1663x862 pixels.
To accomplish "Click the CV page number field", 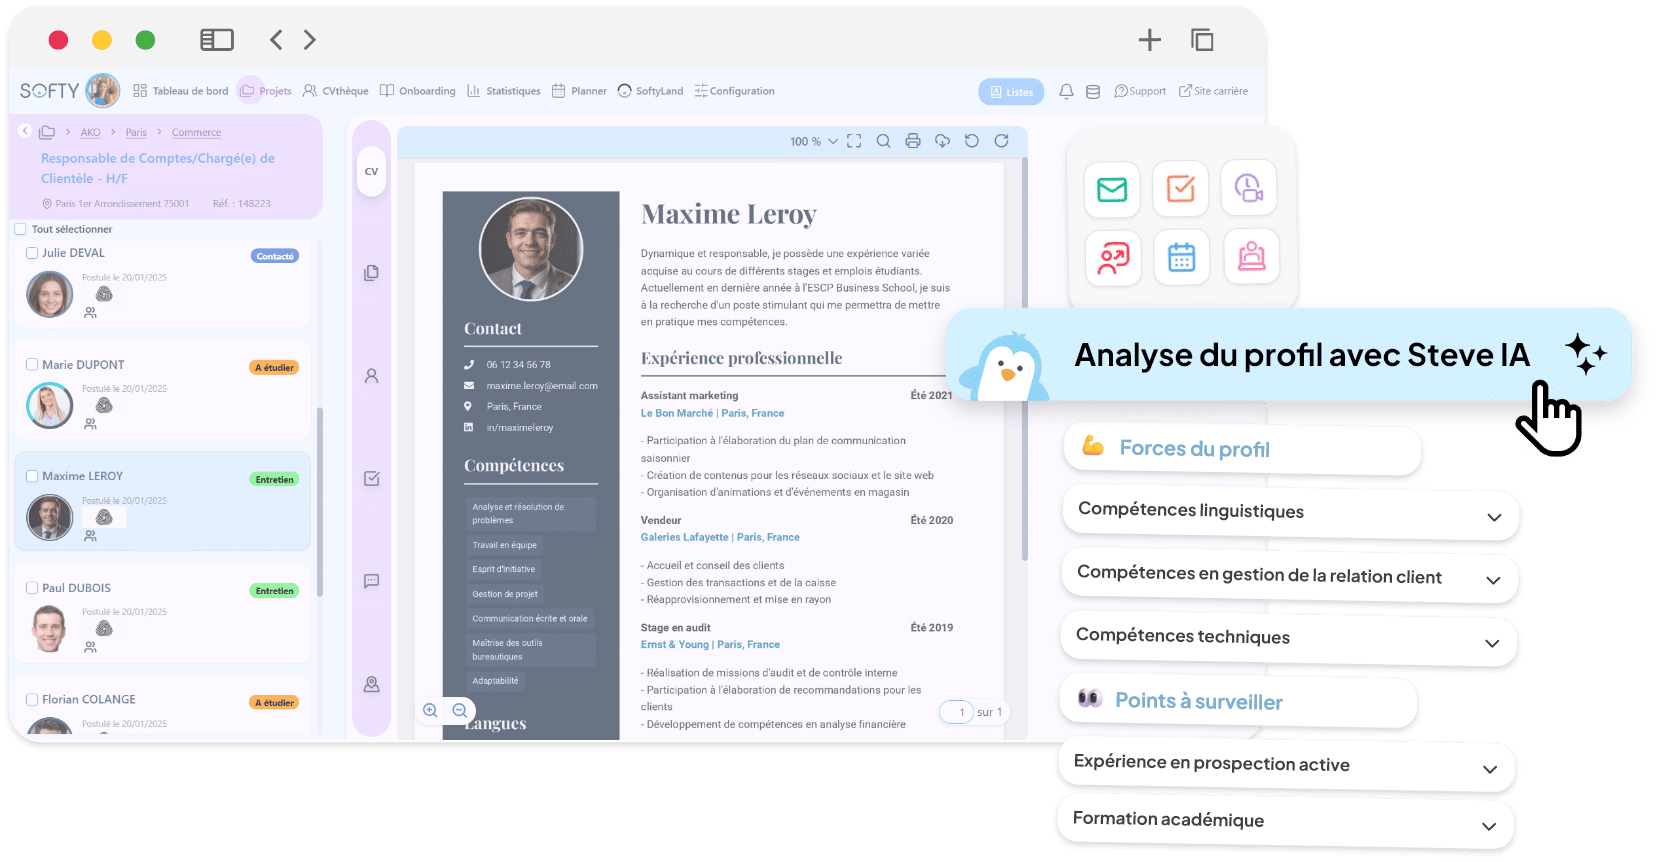I will tap(957, 712).
